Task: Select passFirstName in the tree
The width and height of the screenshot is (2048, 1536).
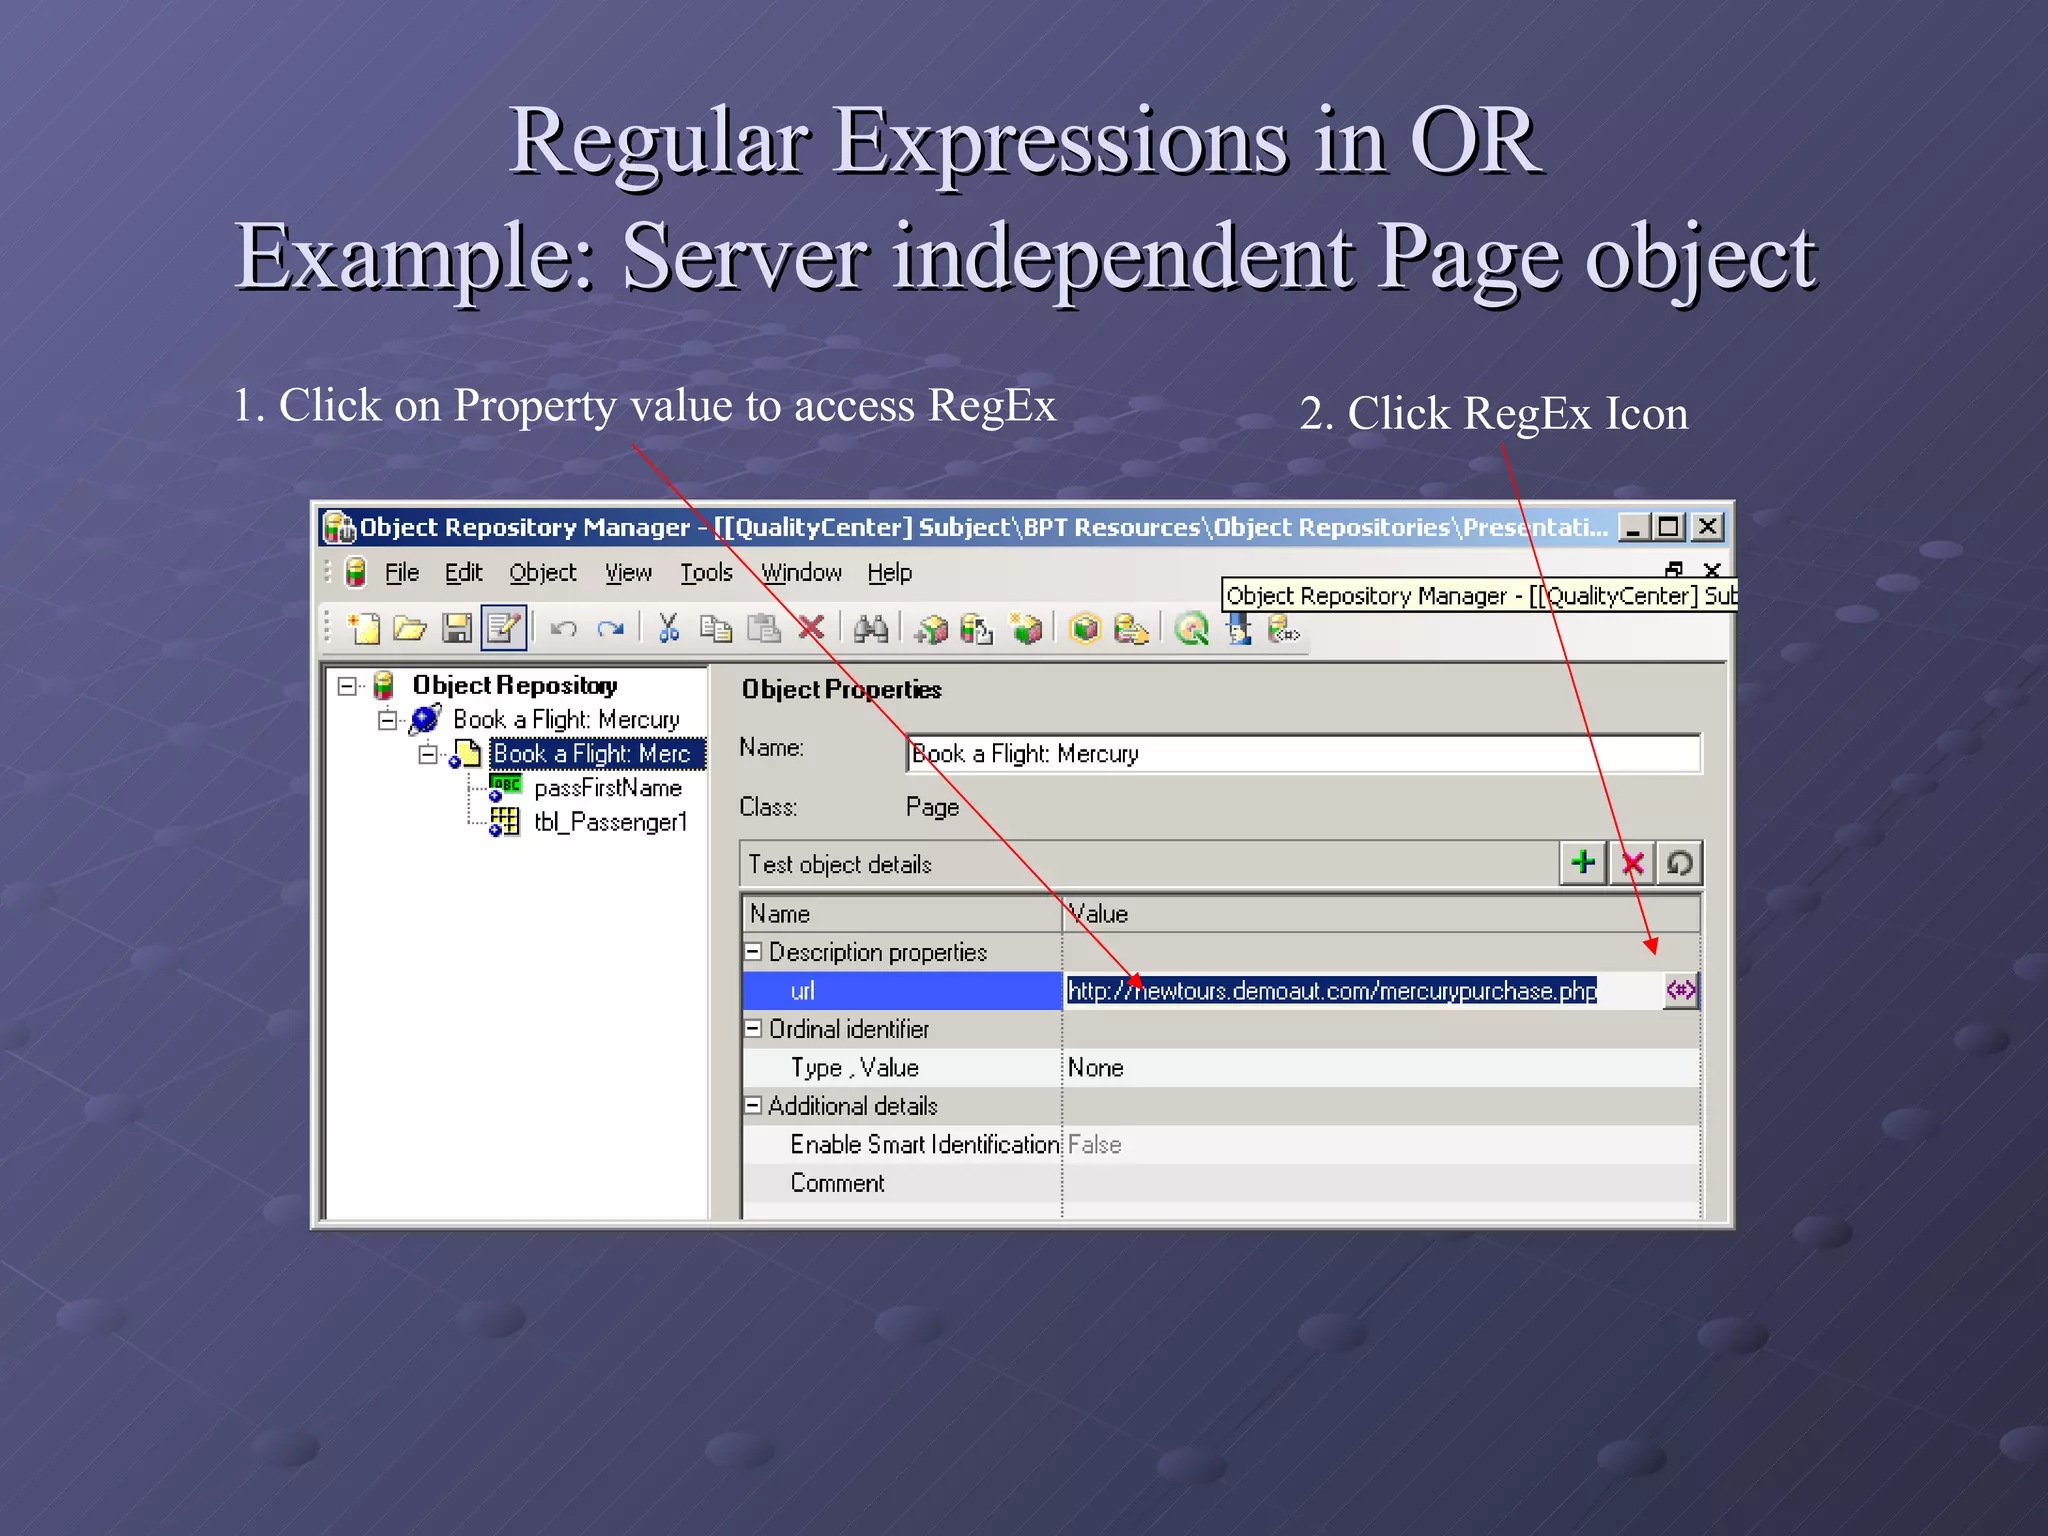Action: pyautogui.click(x=608, y=788)
